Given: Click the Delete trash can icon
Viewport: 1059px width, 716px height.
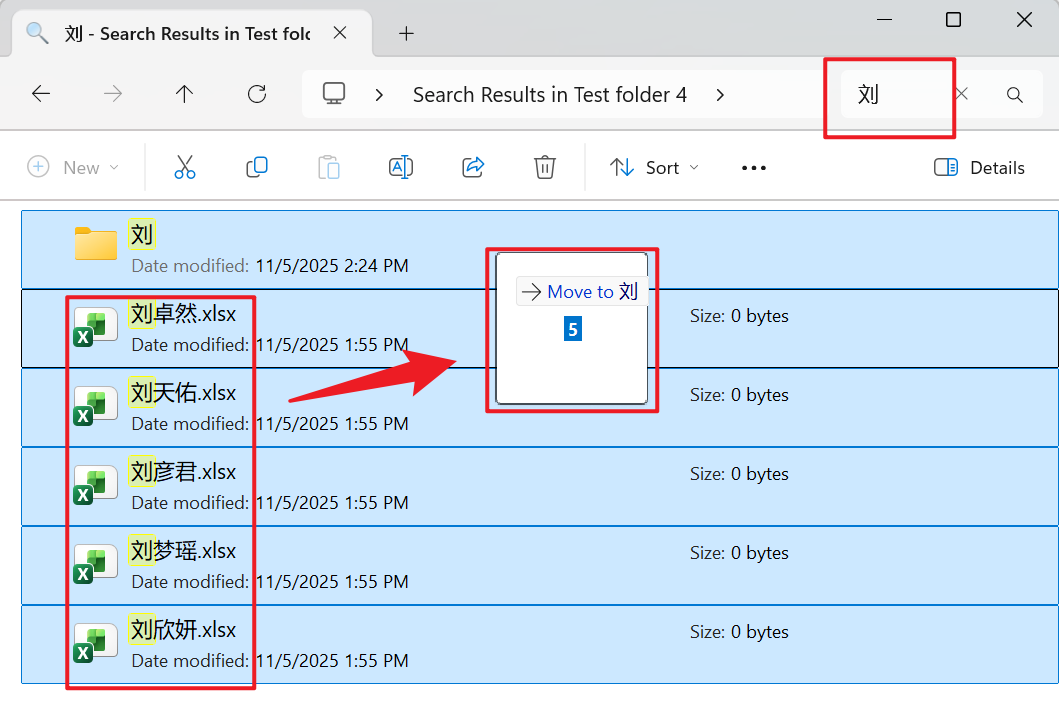Looking at the screenshot, I should [x=544, y=167].
